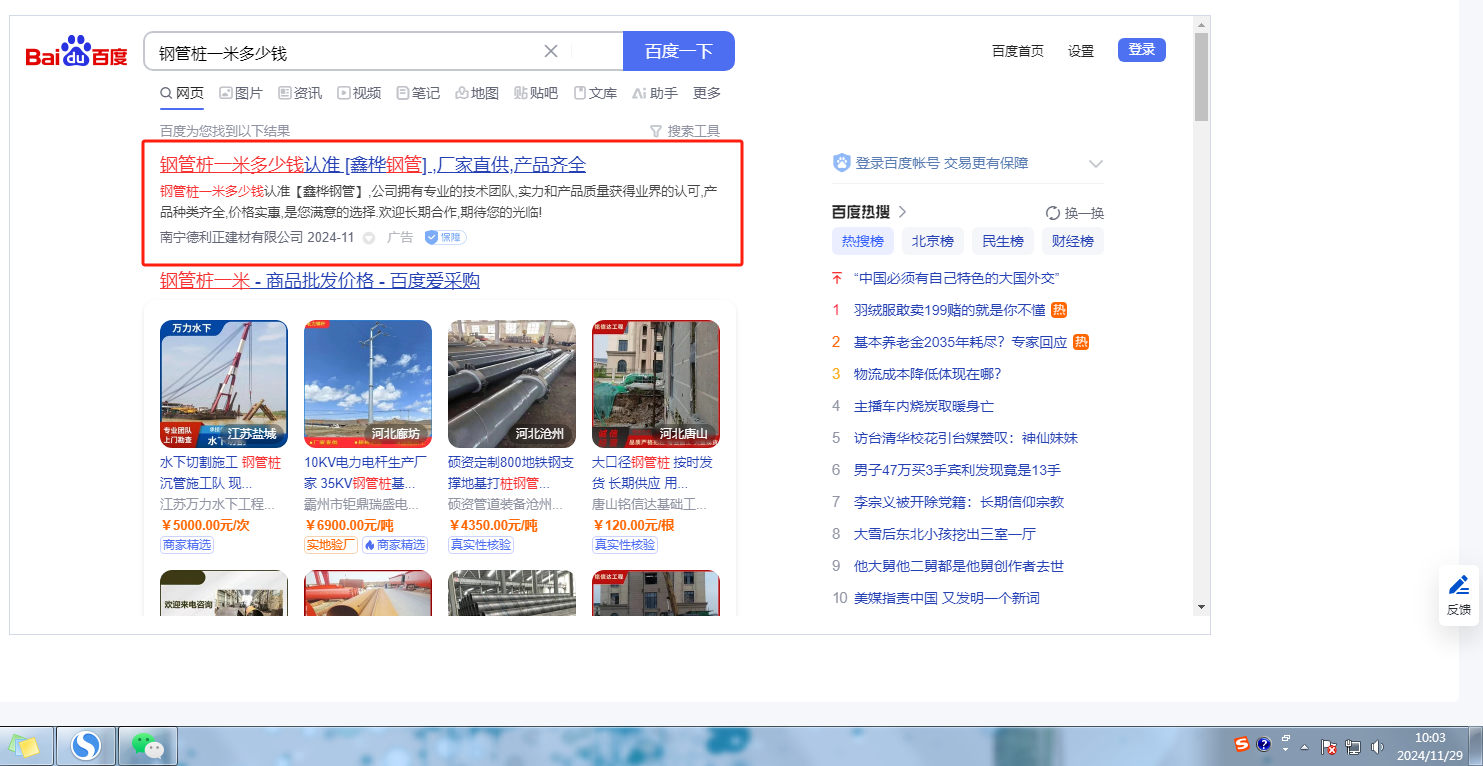
Task: Open hot search 李宗义被开除党籍
Action: point(959,502)
